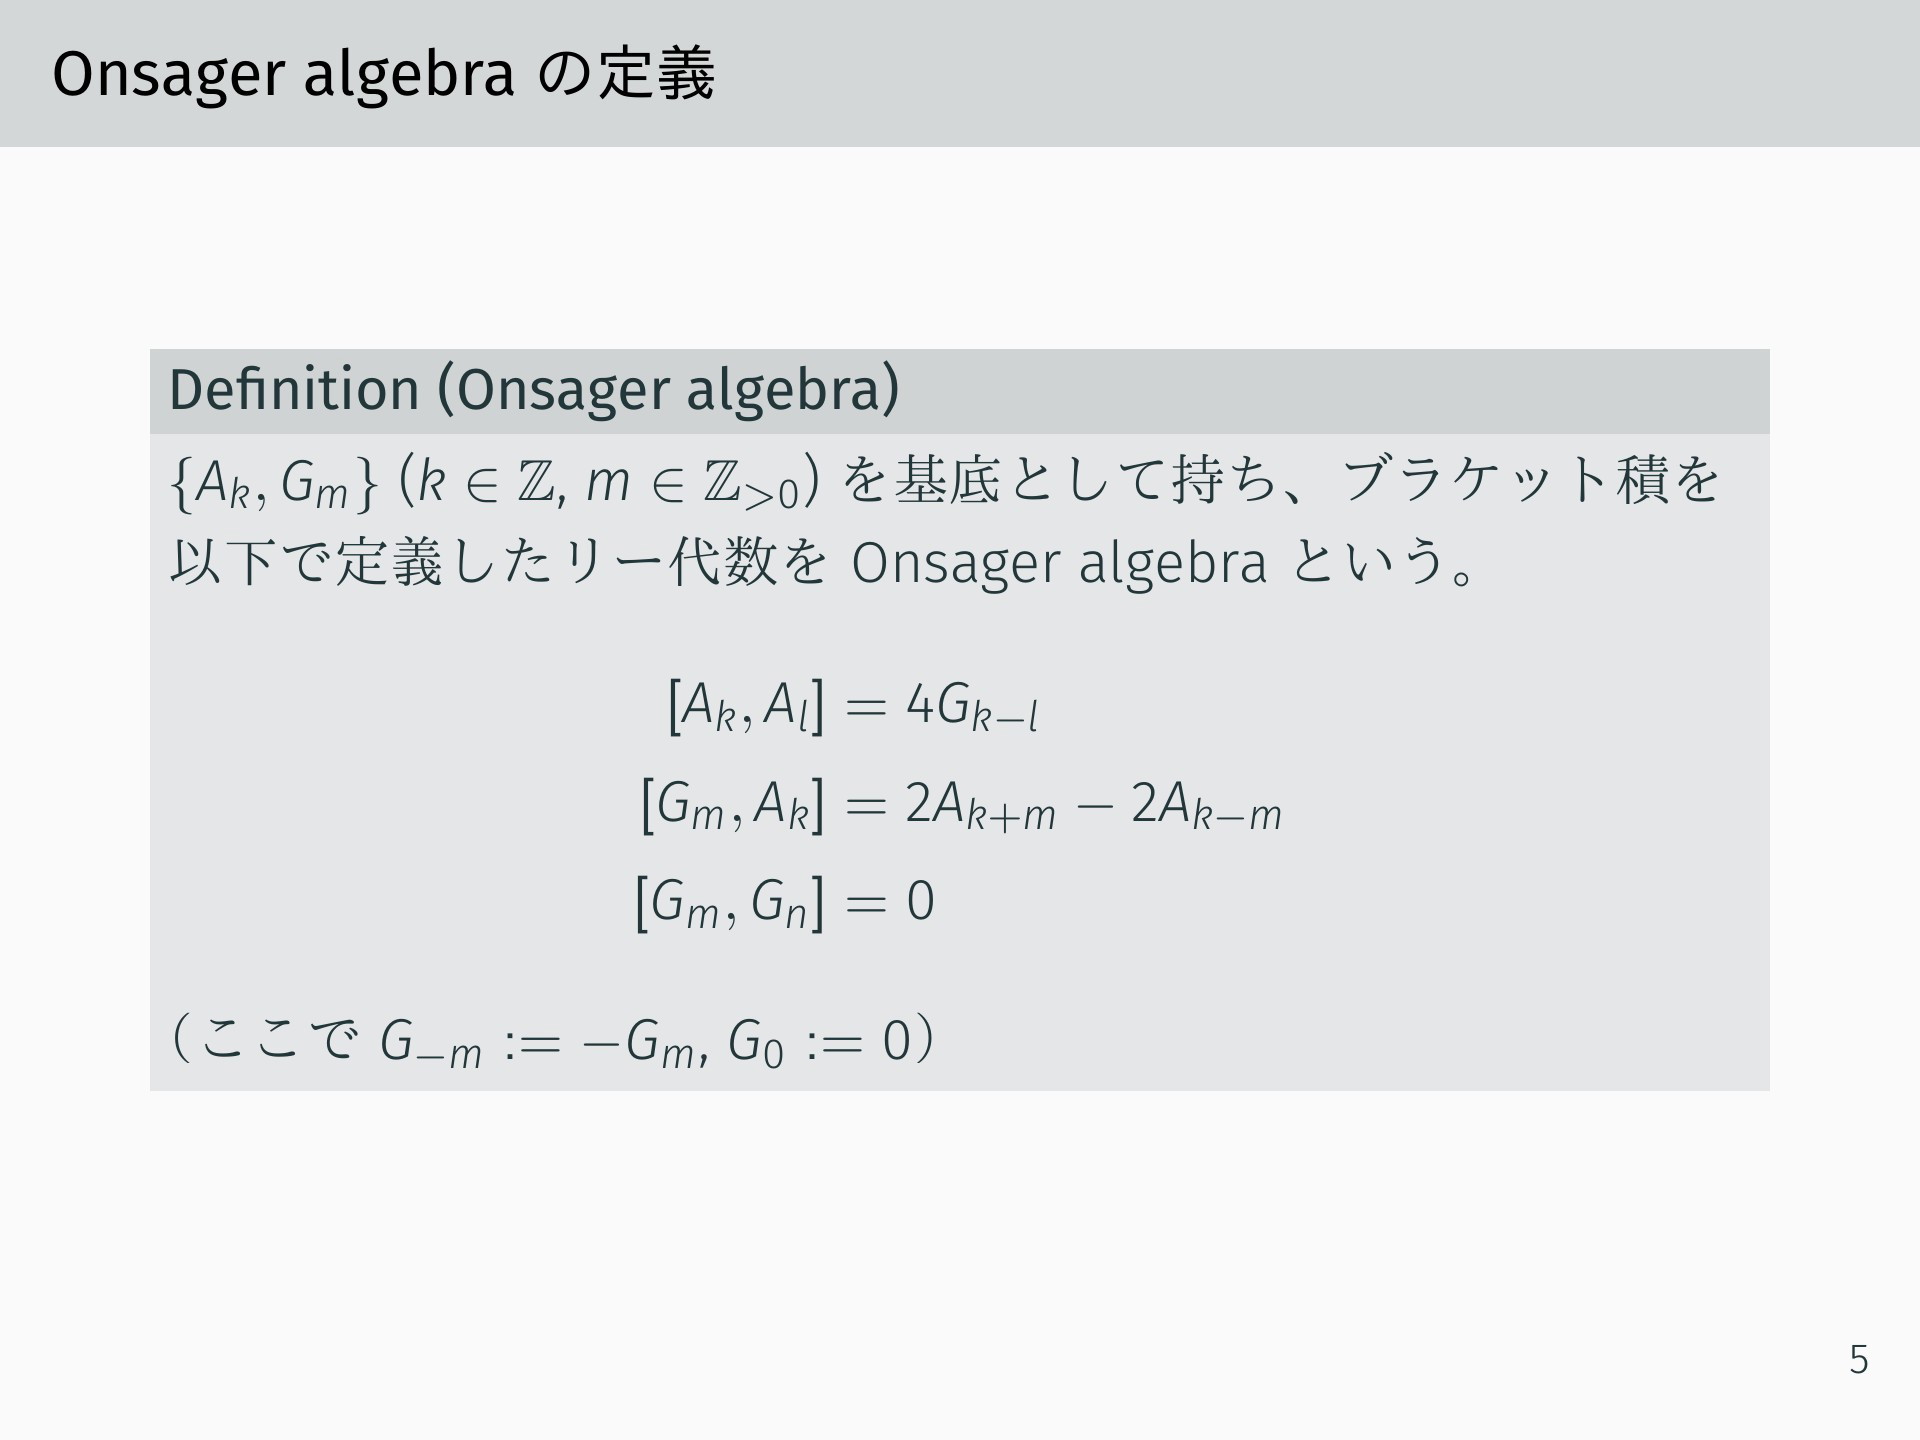
Task: Click the text 'ブラケット積を'
Action: tap(1531, 480)
